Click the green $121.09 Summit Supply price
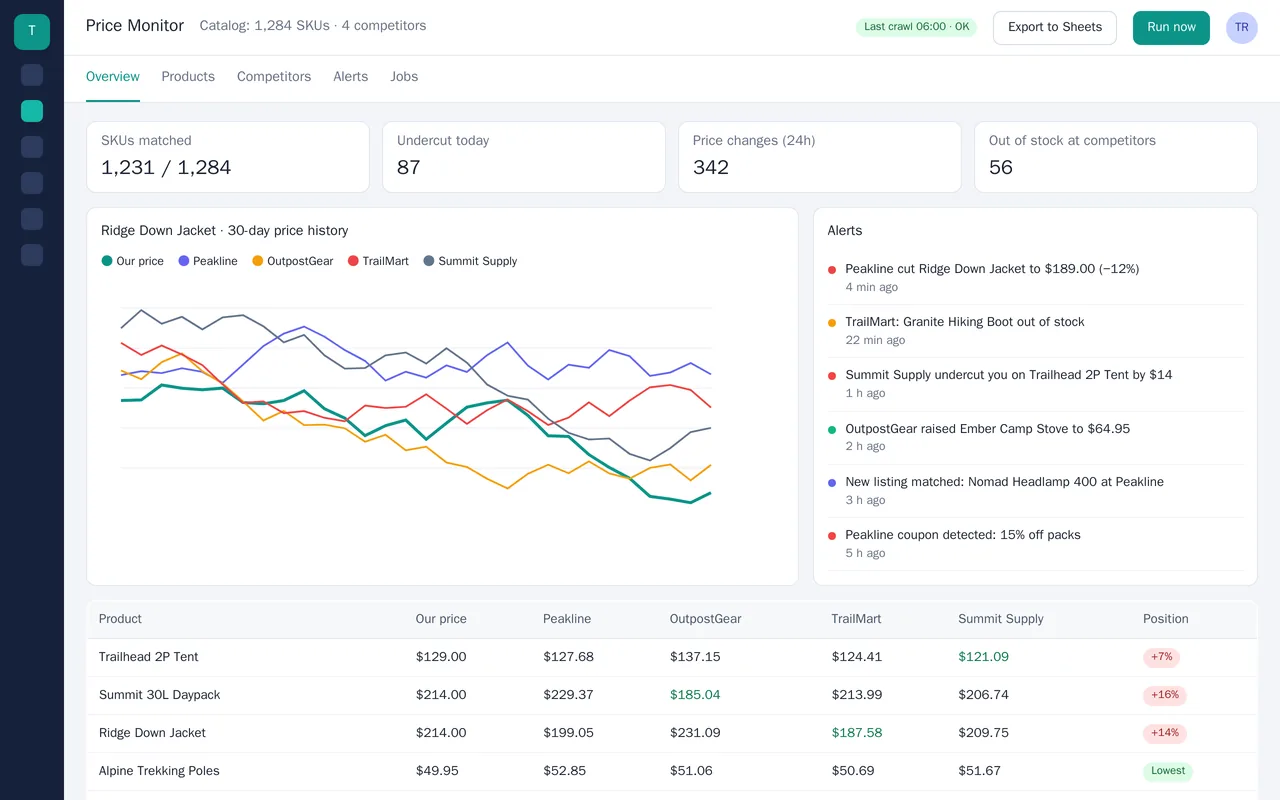 [983, 657]
